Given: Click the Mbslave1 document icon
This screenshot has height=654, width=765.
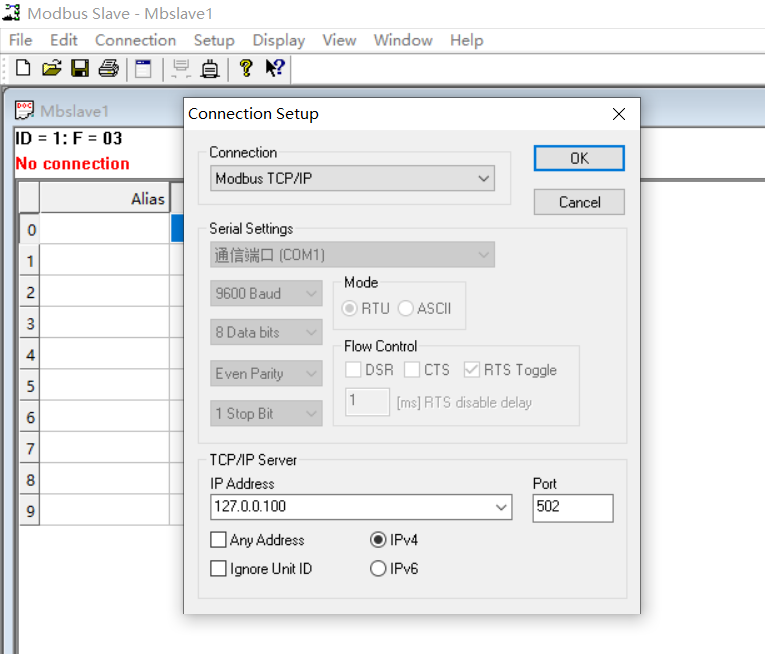Looking at the screenshot, I should [x=24, y=110].
